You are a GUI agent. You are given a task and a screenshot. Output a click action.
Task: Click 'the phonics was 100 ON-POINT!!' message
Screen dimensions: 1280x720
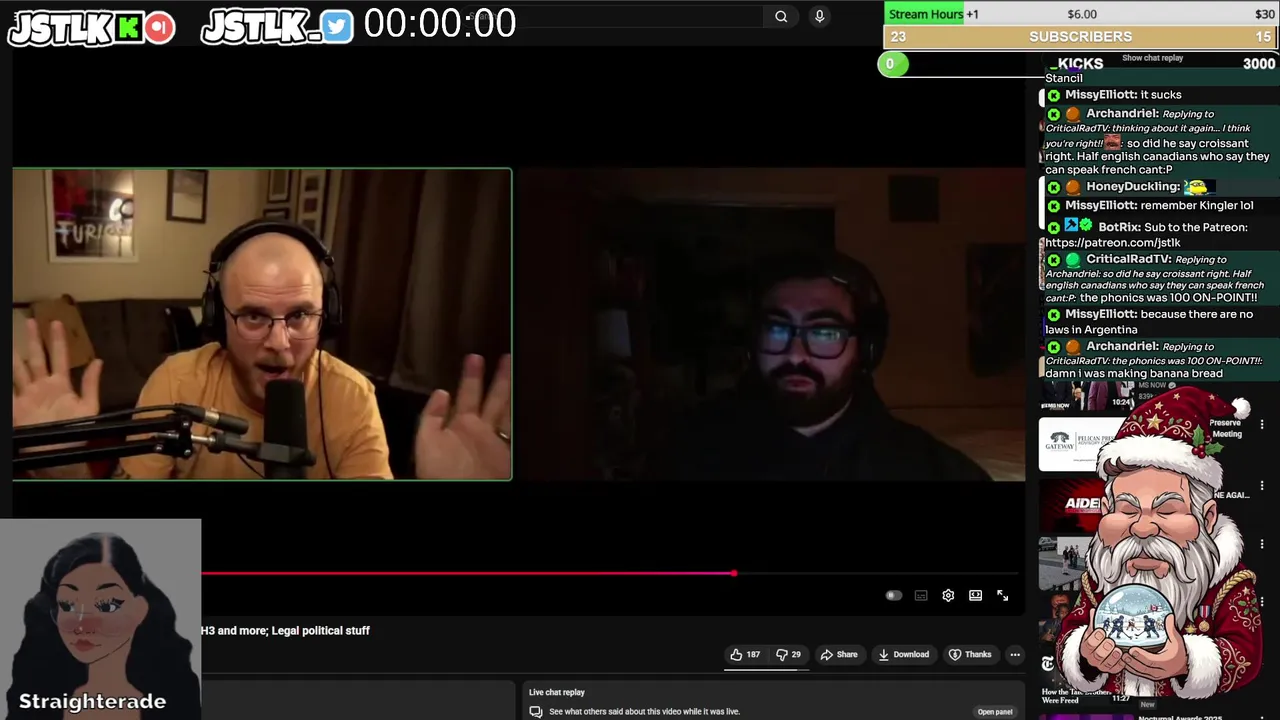coord(1168,298)
